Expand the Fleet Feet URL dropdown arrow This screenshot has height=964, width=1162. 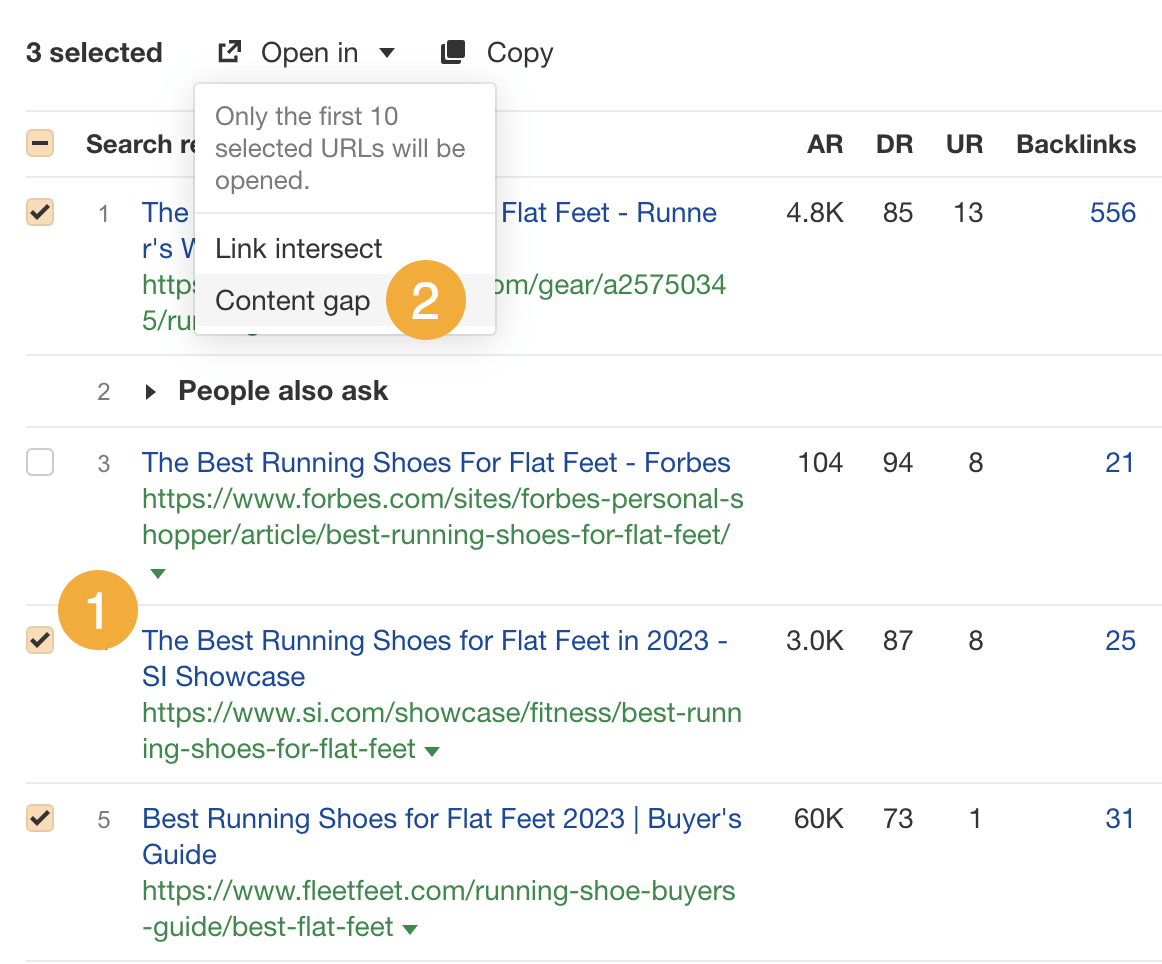tap(409, 926)
